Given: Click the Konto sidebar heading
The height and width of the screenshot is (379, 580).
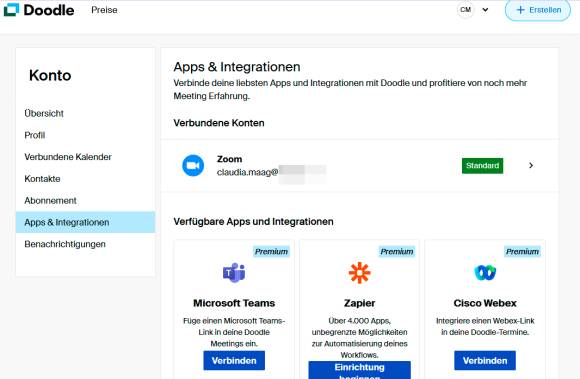Looking at the screenshot, I should point(50,75).
